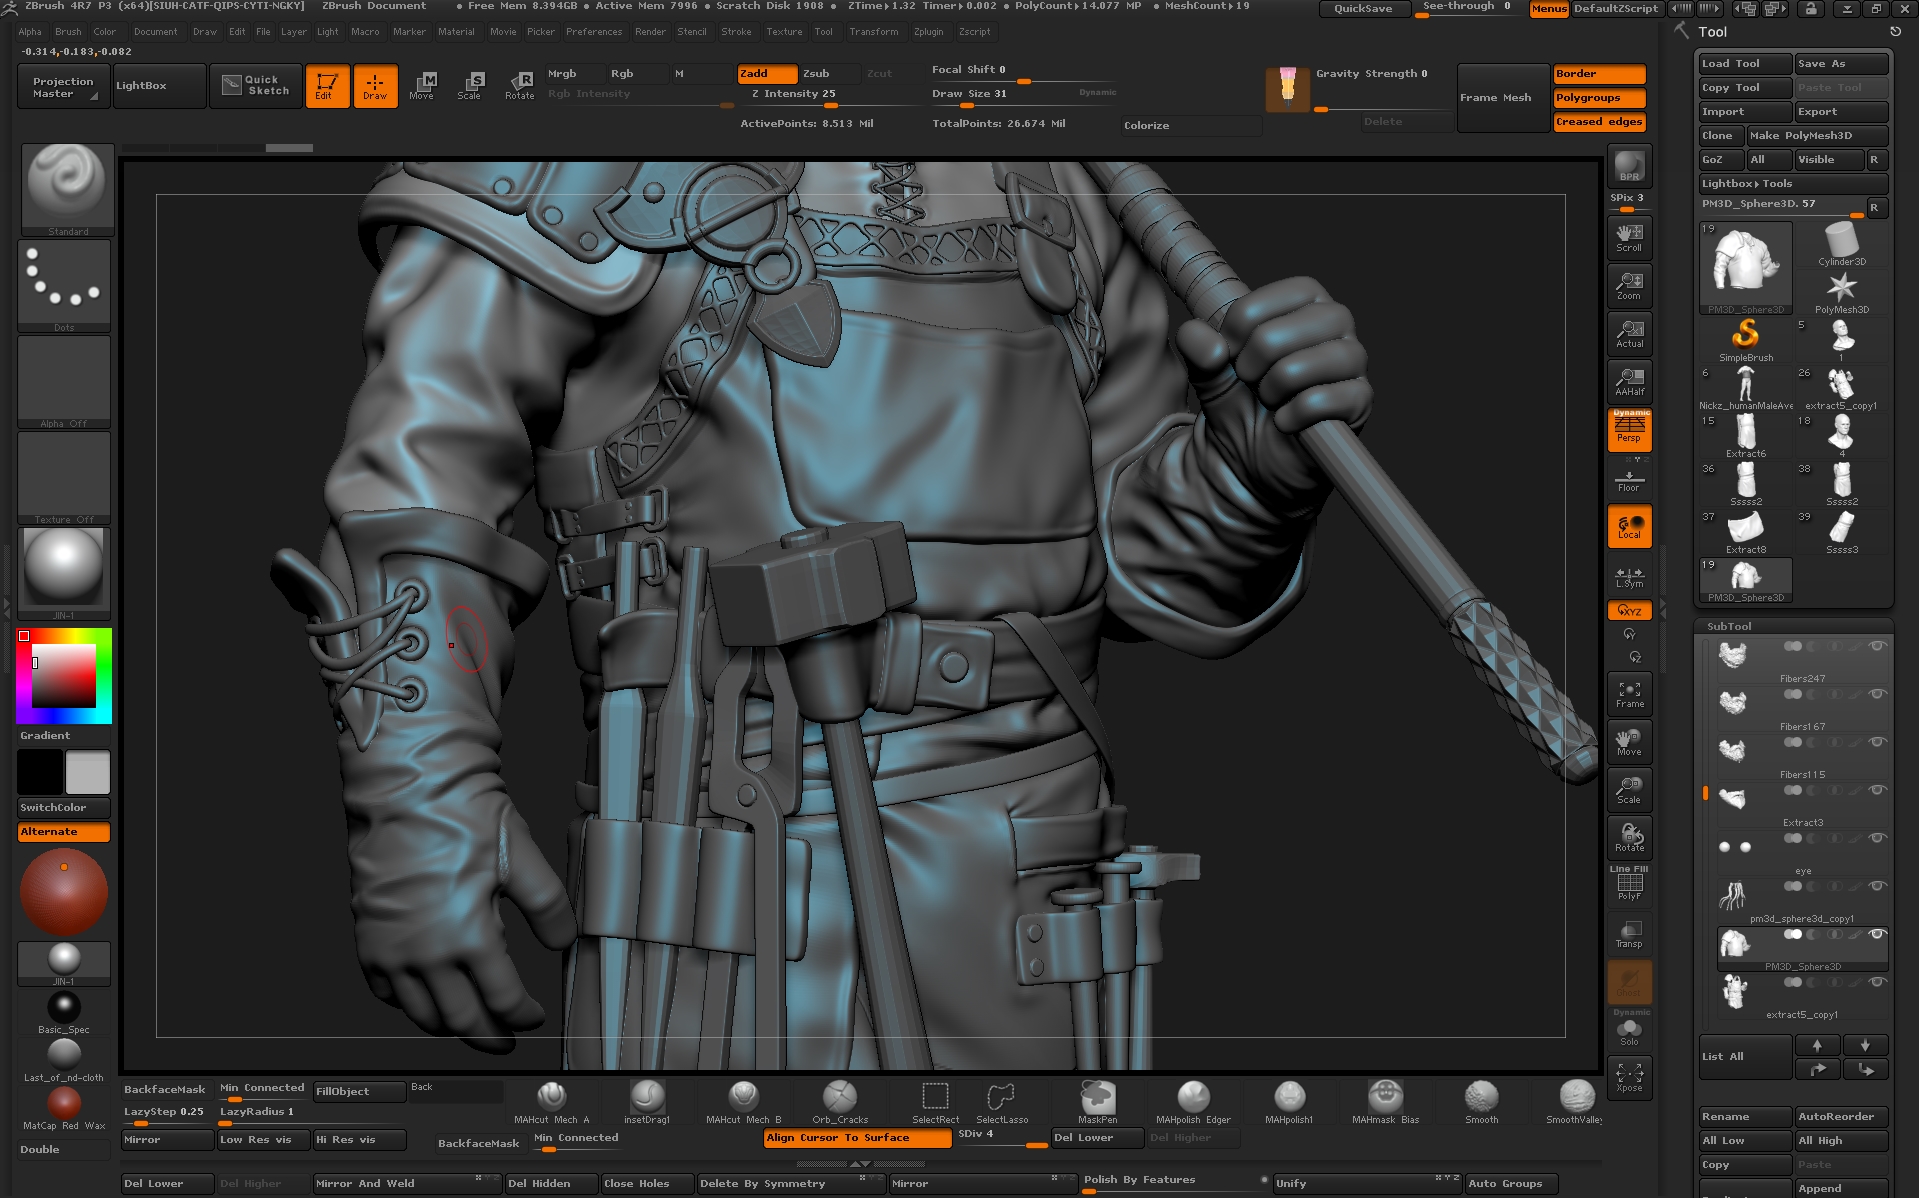Toggle Zsub sculpting mode

830,74
